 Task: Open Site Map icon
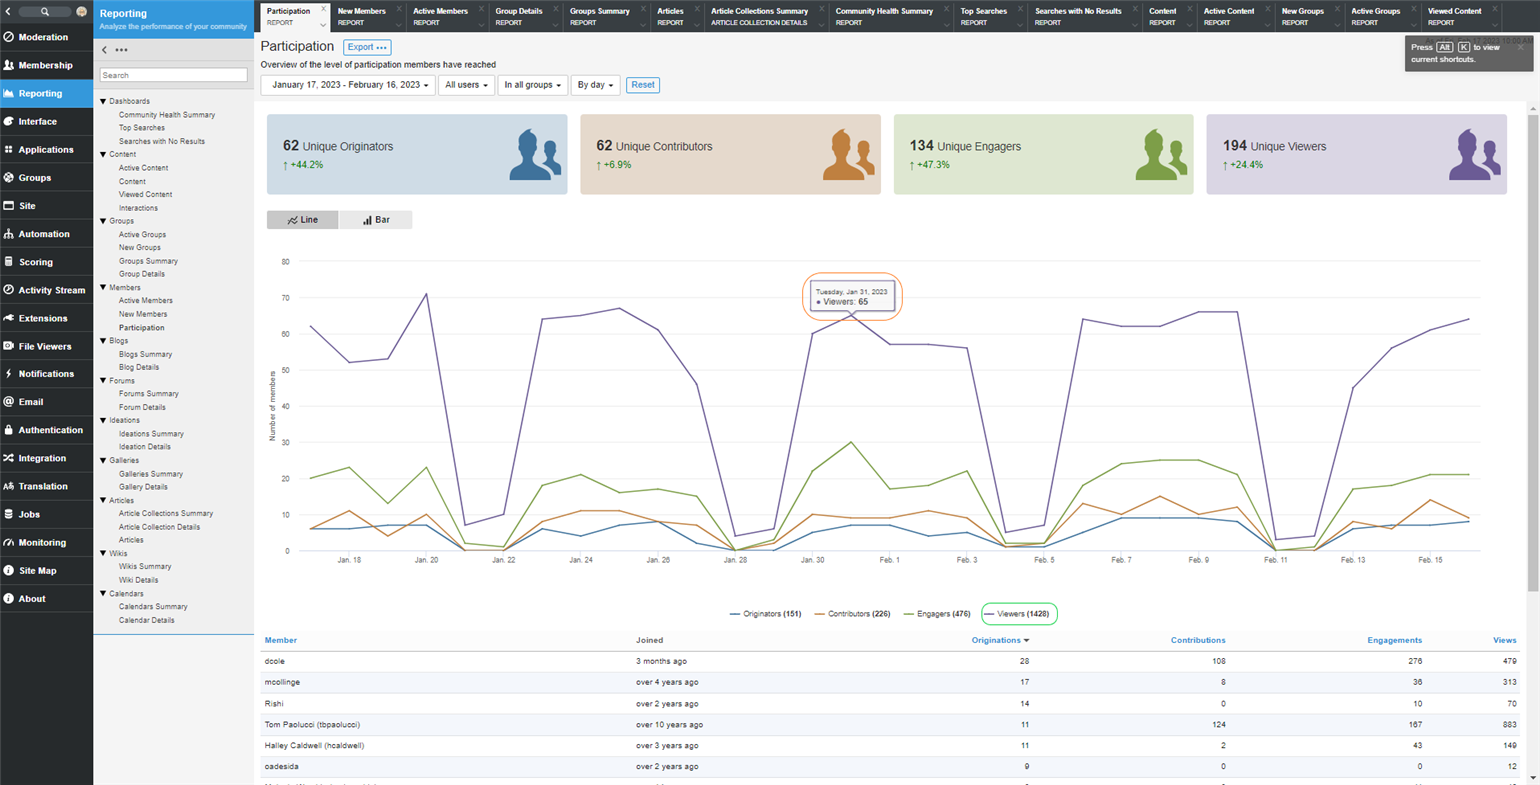pos(9,570)
